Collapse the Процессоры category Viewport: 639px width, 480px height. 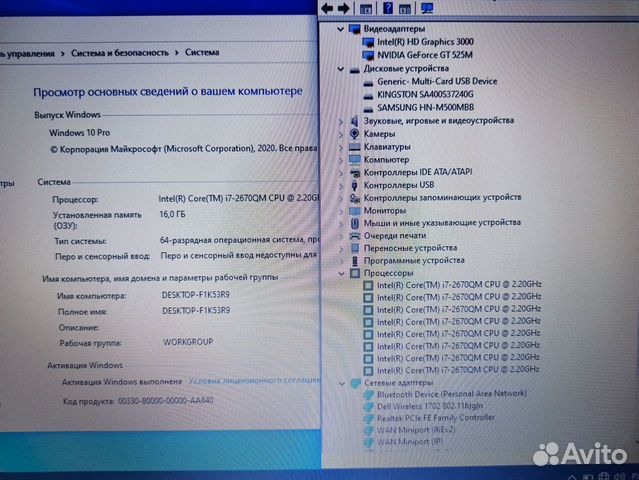pos(342,273)
